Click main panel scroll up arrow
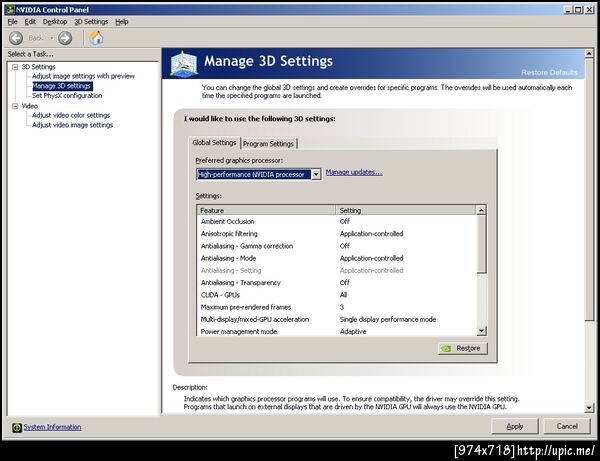This screenshot has height=461, width=600. [589, 54]
